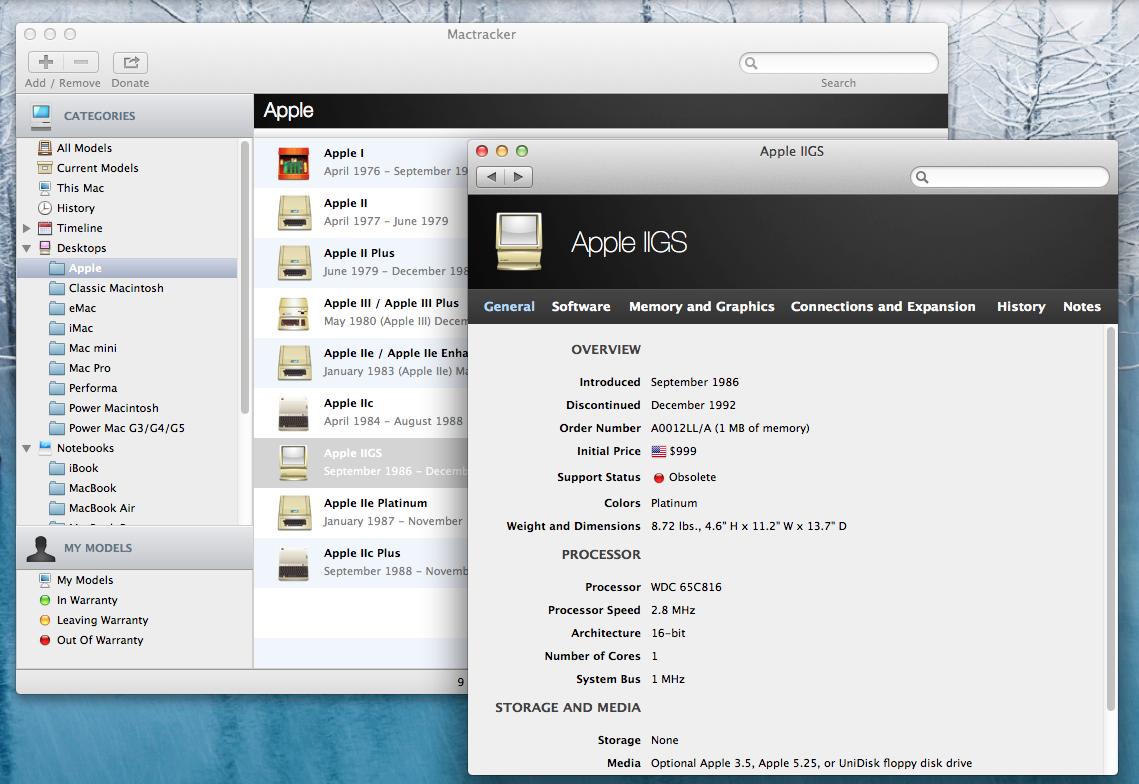Click the Mactracker main window search field
Image resolution: width=1139 pixels, height=784 pixels.
[x=839, y=63]
